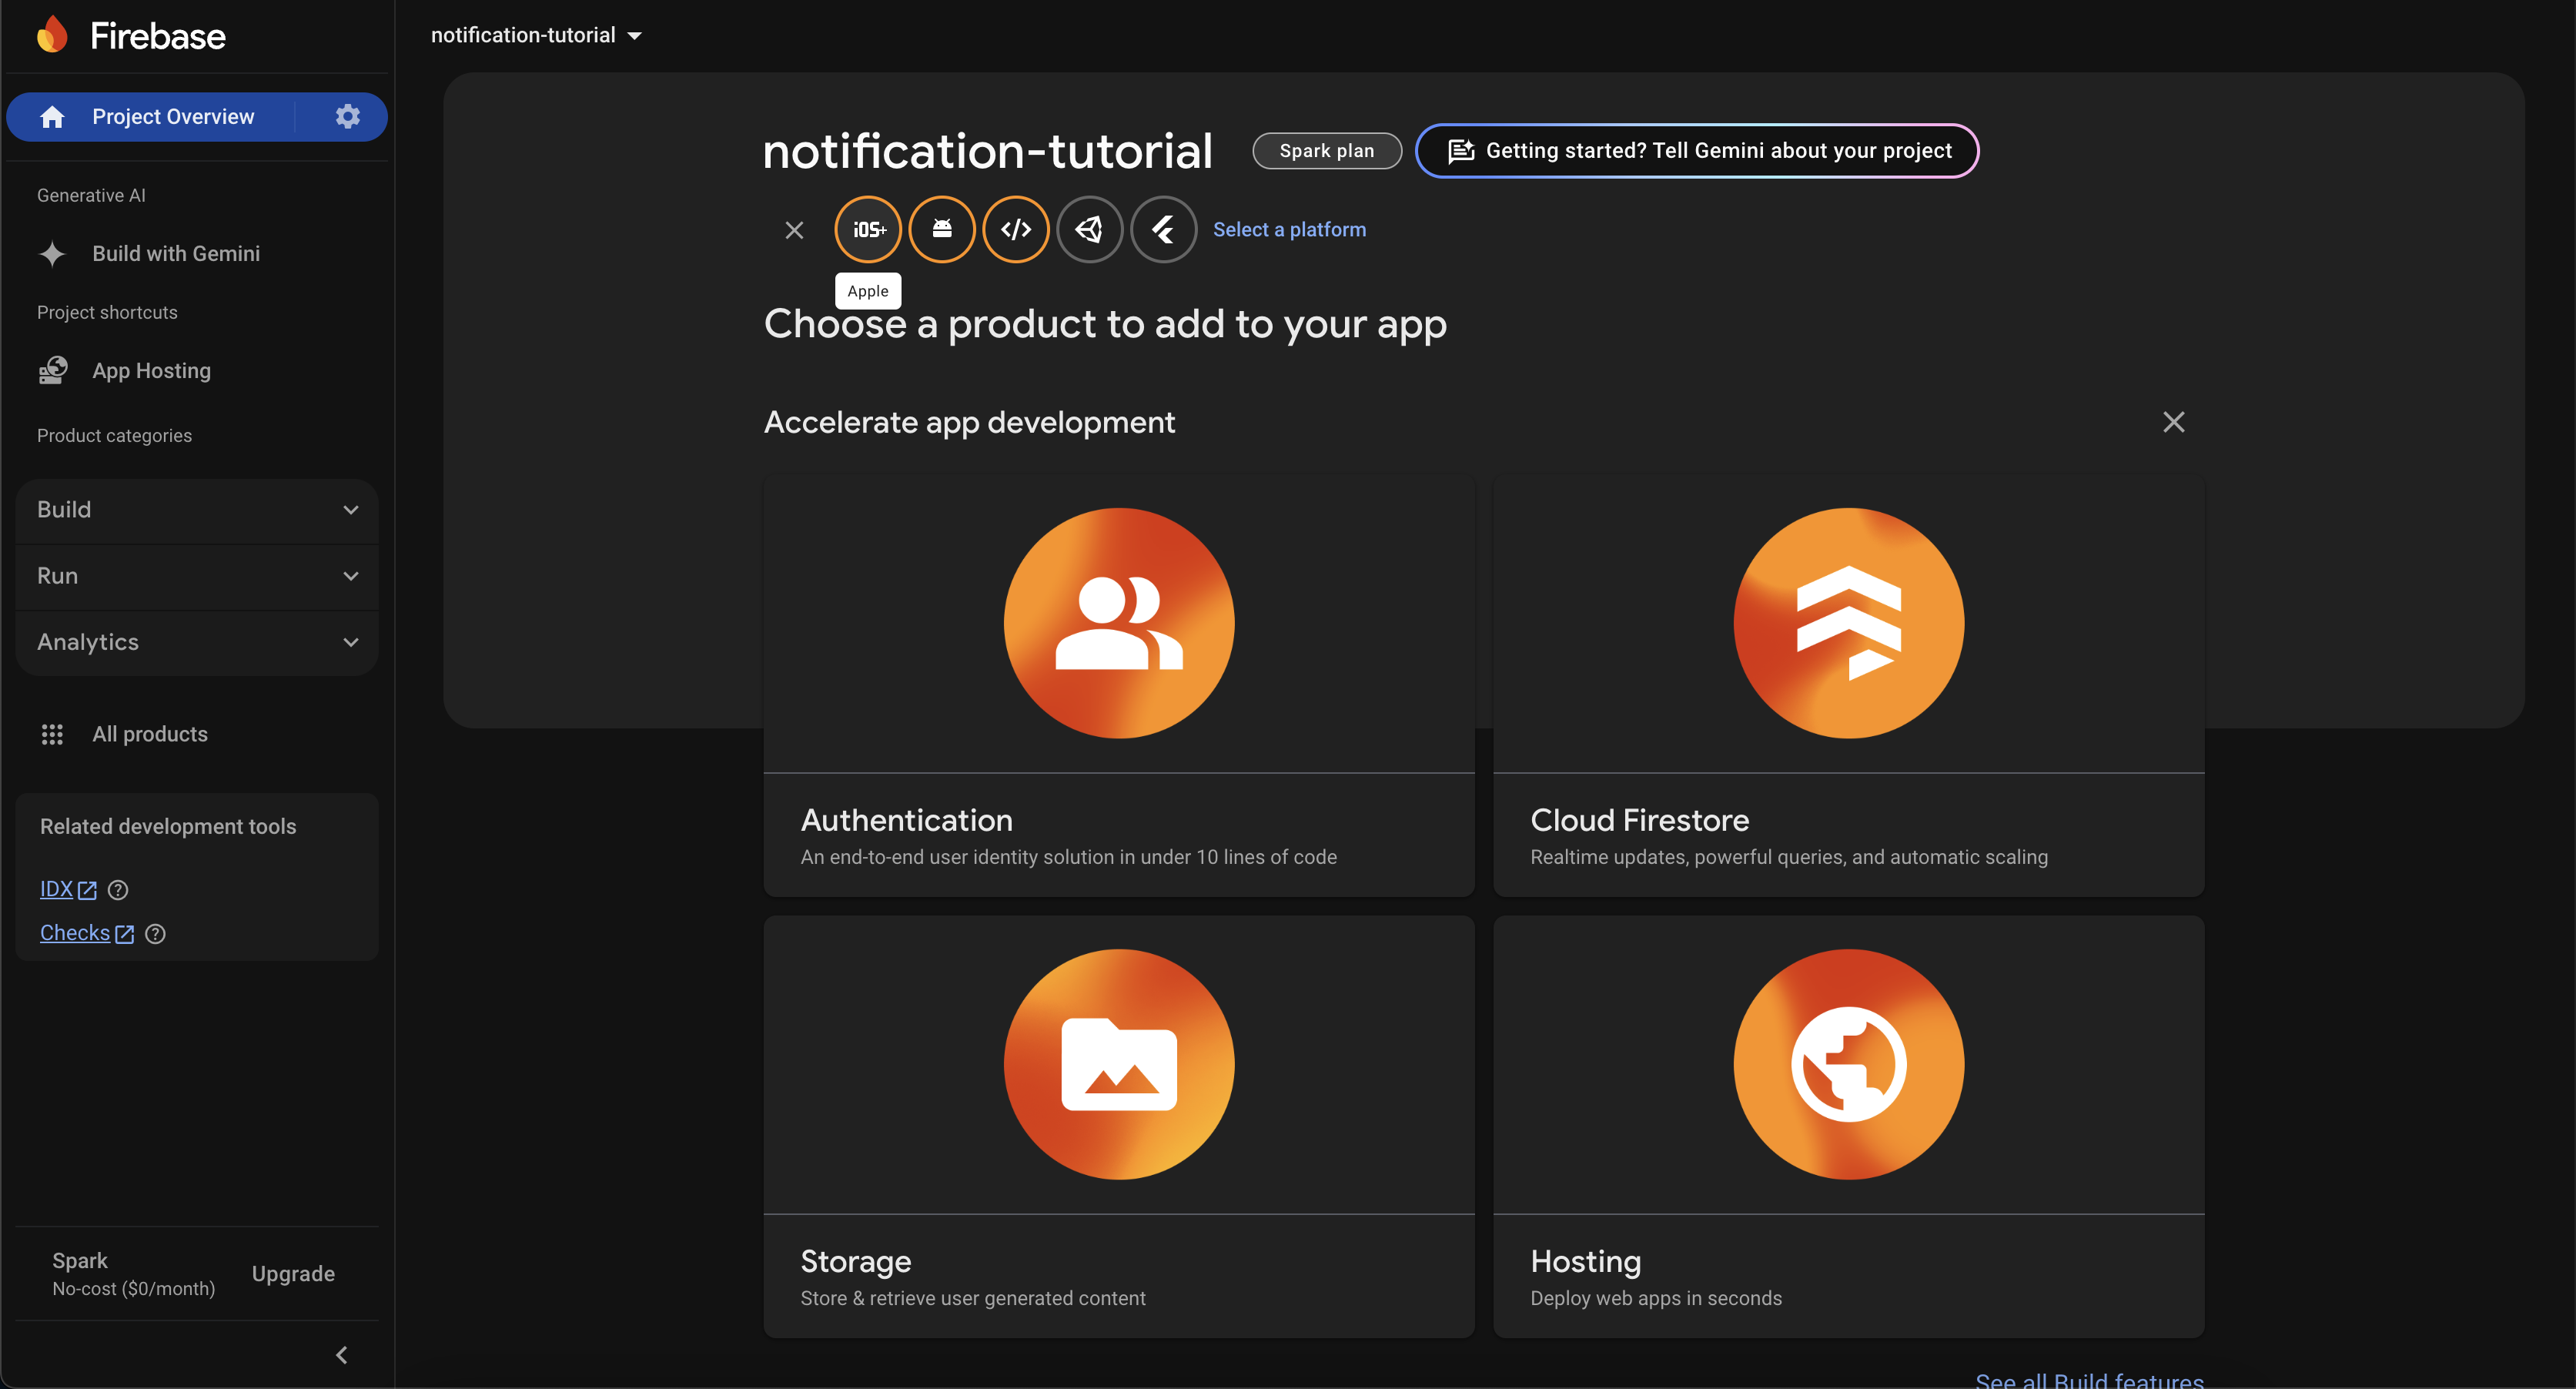The image size is (2576, 1389).
Task: Click the notification-tutorial page heading
Action: click(988, 151)
